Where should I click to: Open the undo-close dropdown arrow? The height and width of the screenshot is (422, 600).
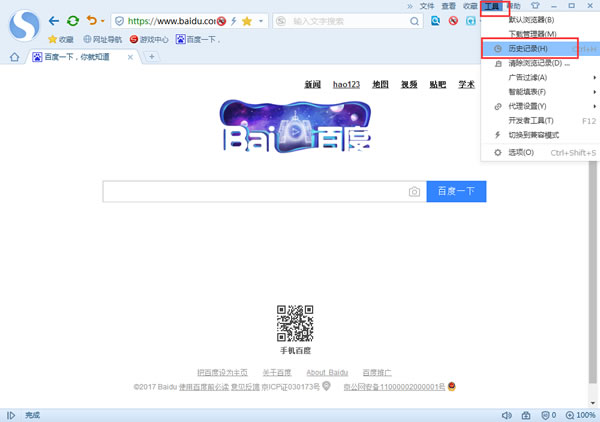point(103,21)
